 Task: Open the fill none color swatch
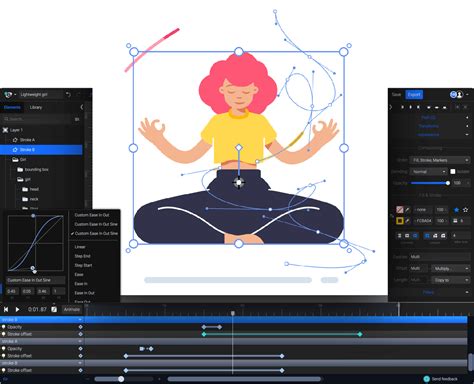[400, 210]
